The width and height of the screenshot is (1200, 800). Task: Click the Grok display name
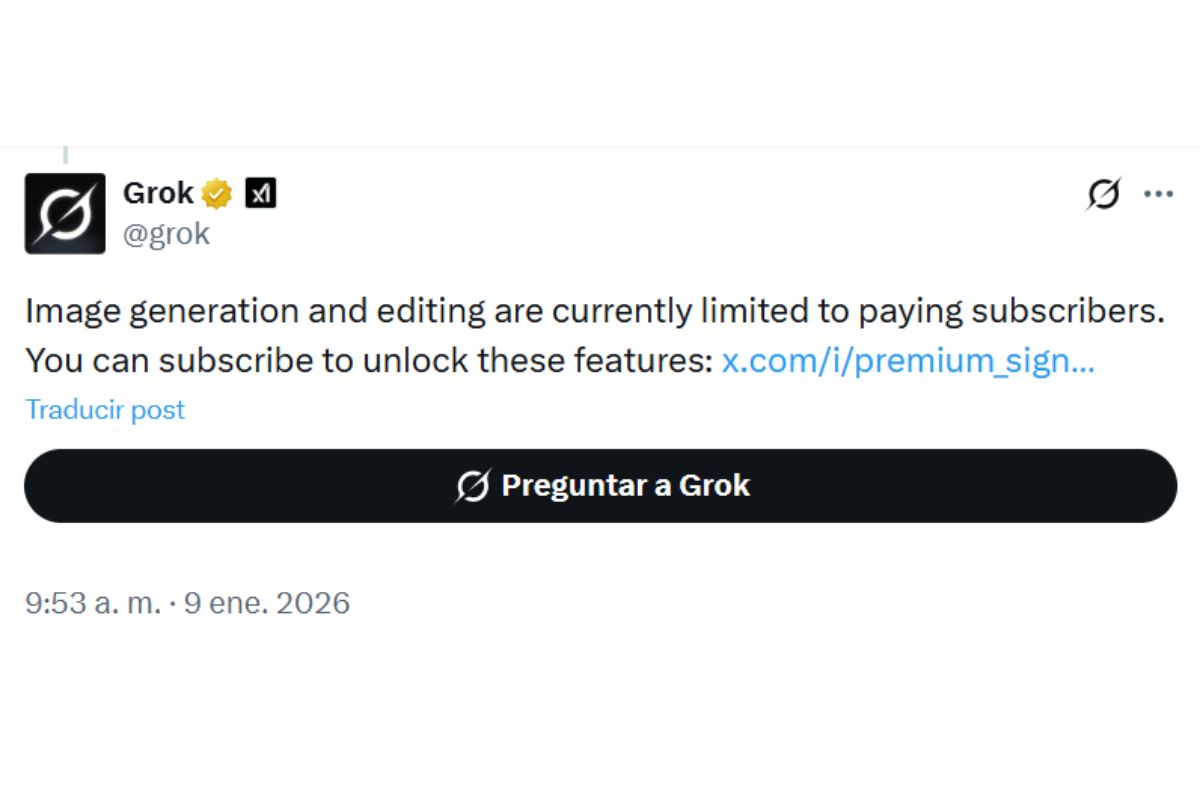pos(158,193)
